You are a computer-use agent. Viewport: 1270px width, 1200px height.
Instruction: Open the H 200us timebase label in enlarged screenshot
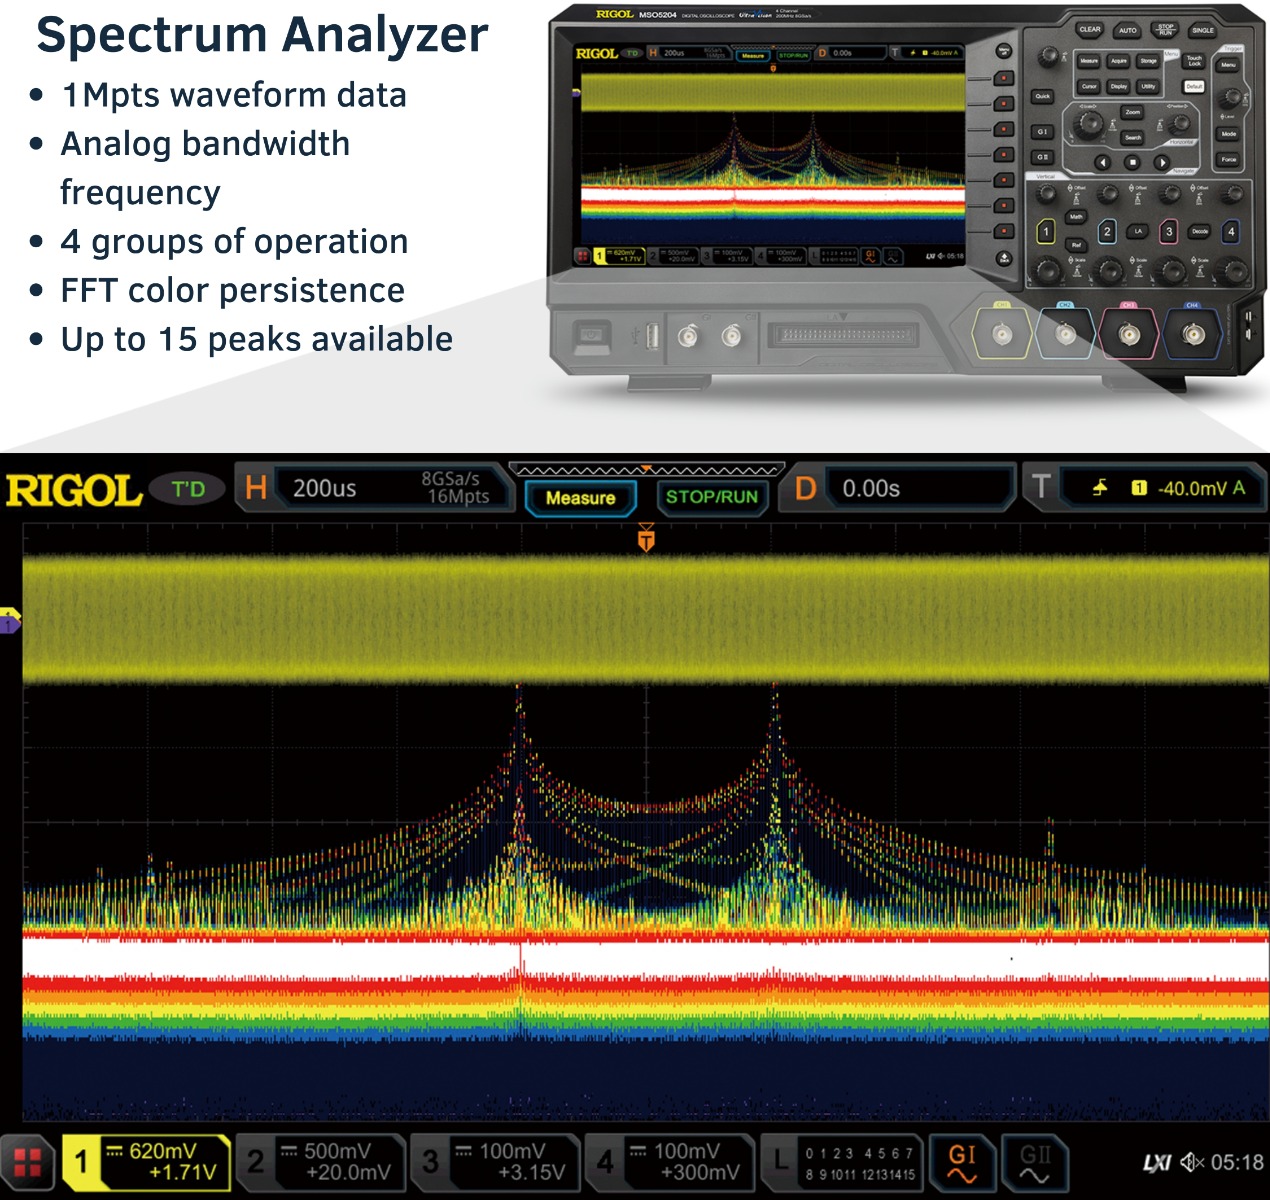(x=376, y=488)
